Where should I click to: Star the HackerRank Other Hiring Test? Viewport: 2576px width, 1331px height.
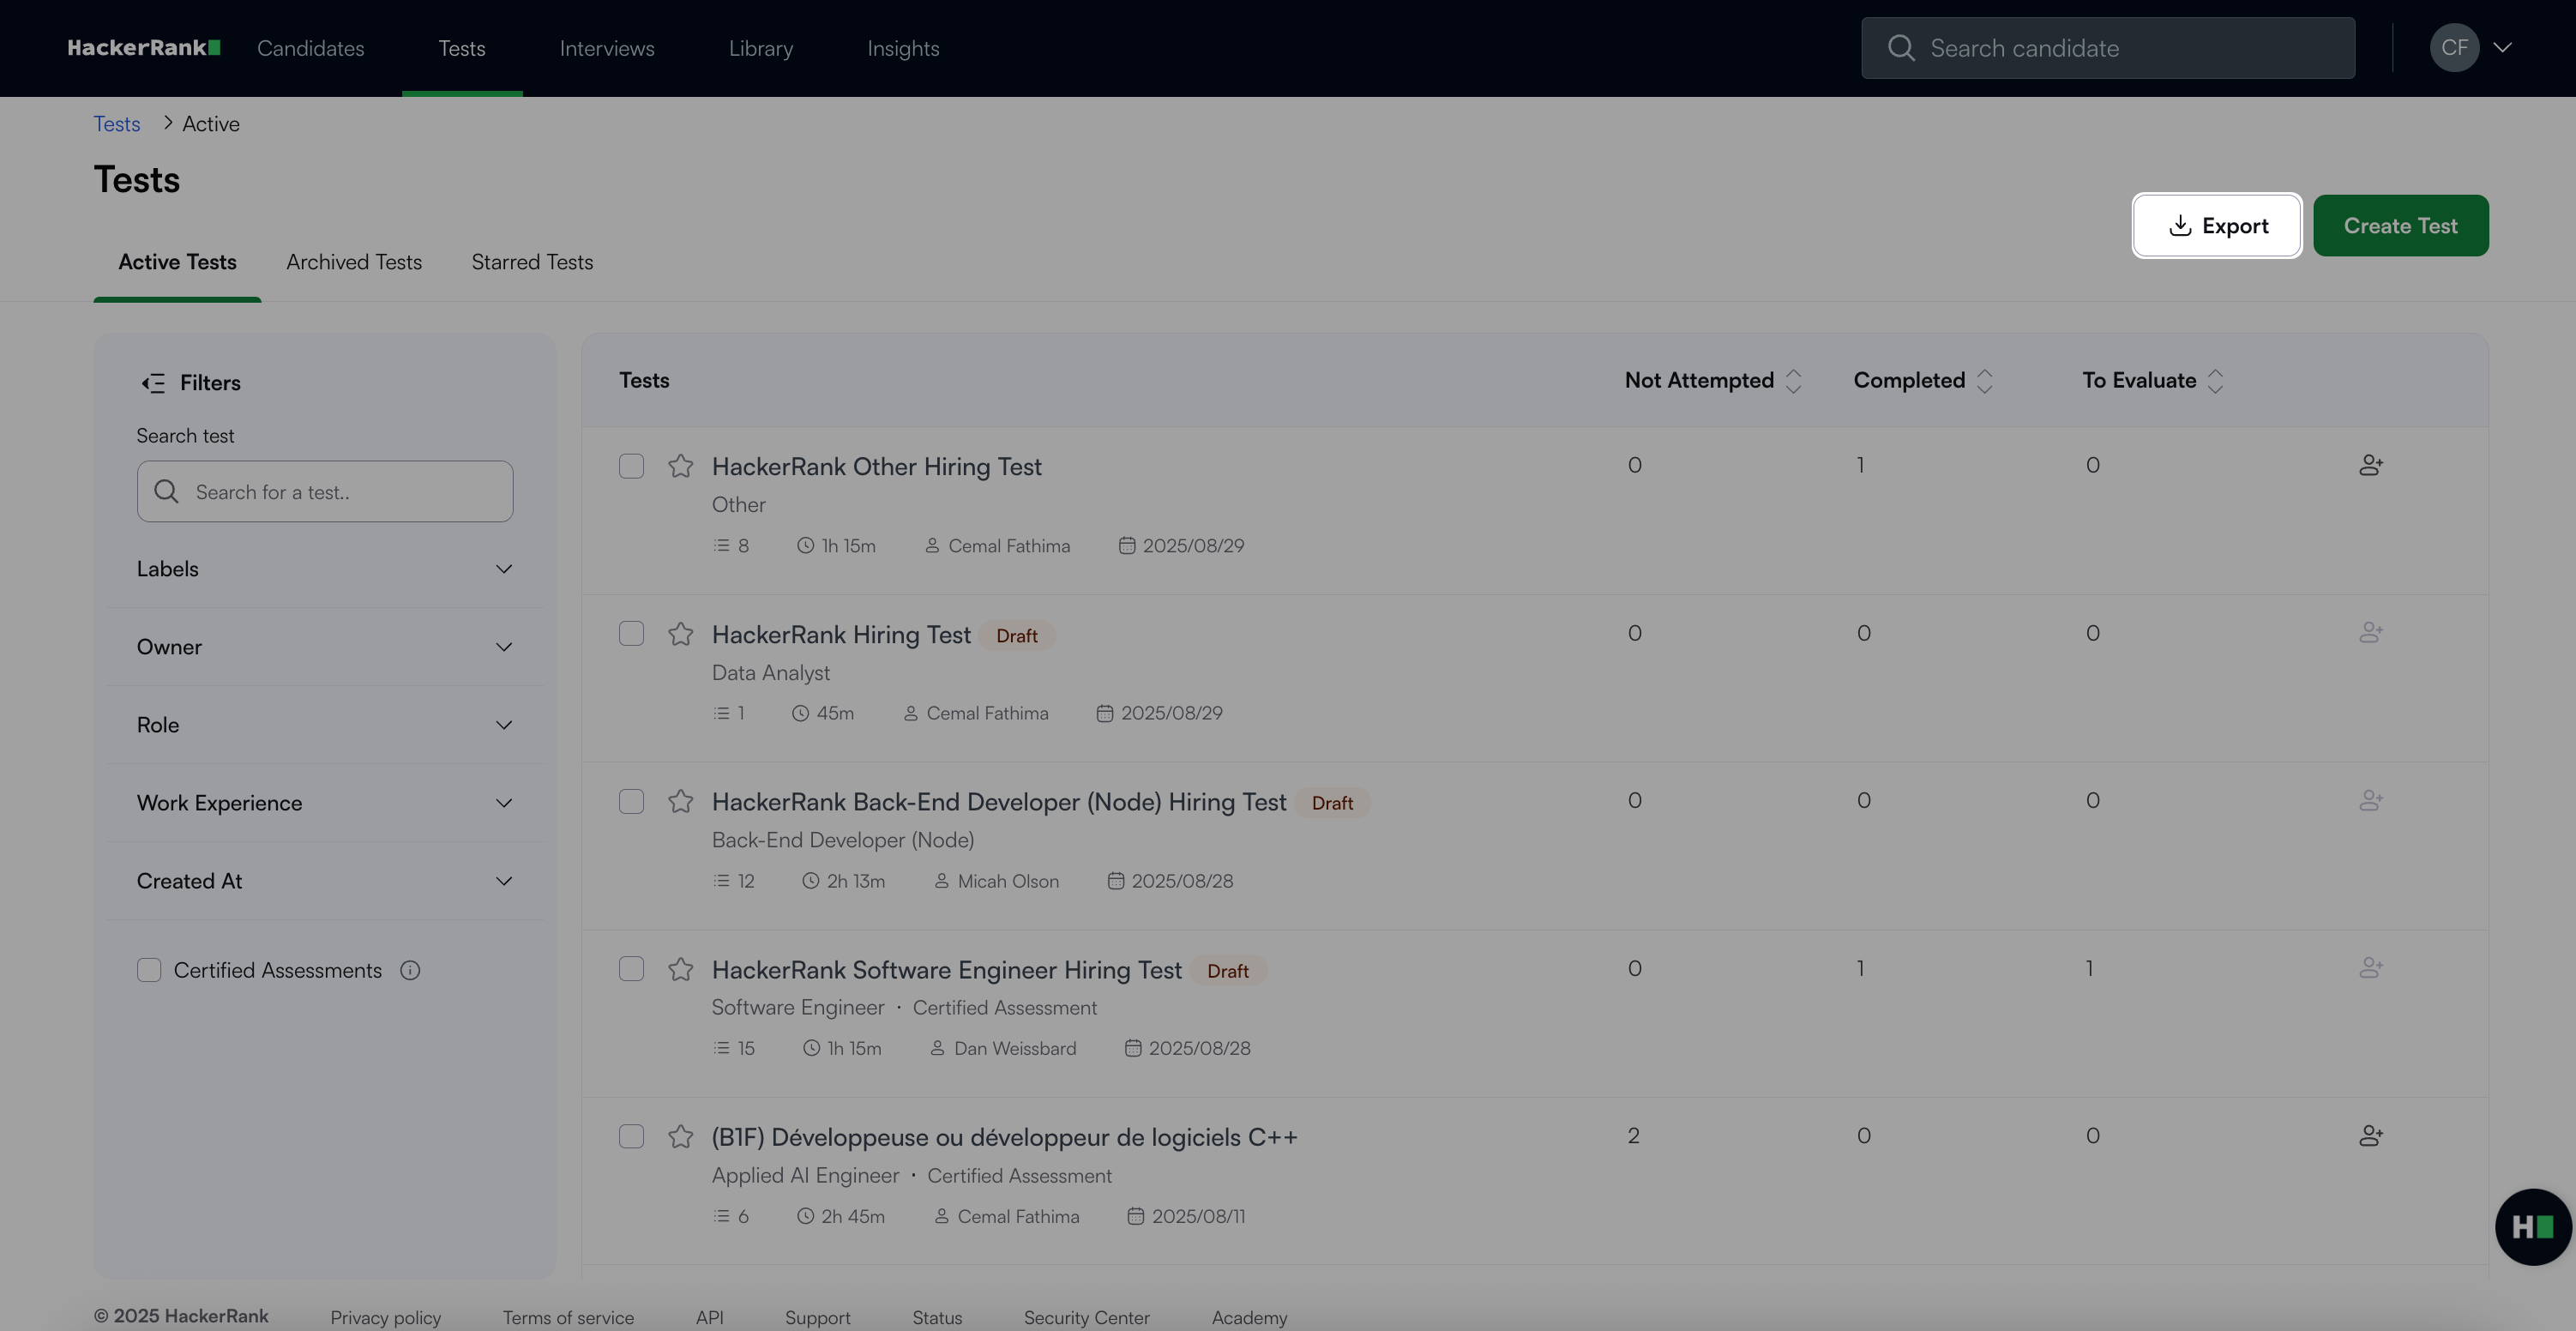click(x=681, y=466)
